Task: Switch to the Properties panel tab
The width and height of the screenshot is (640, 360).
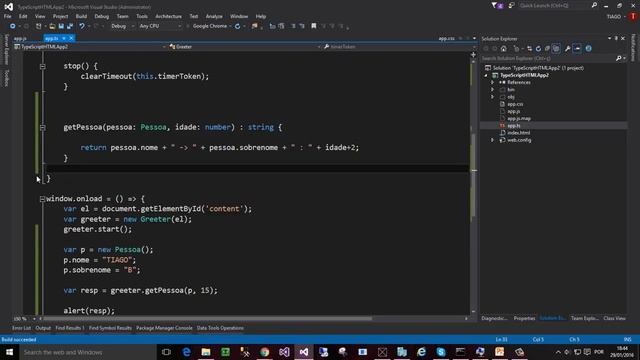Action: coord(524,318)
